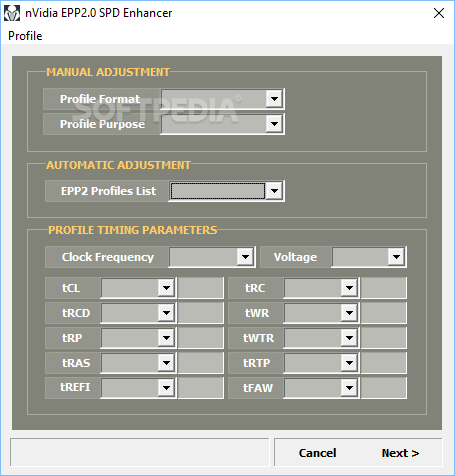Image resolution: width=455 pixels, height=476 pixels.
Task: Click the value field beside tRAS dropdown
Action: tap(201, 363)
